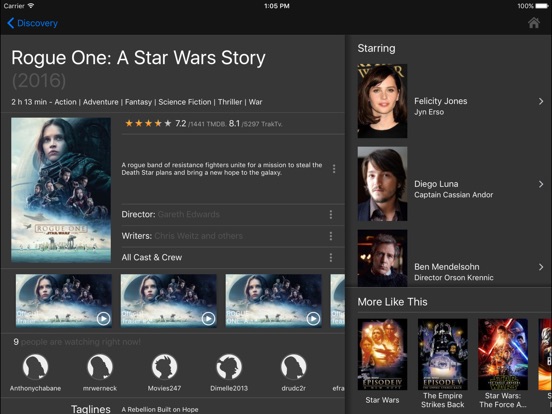Open Ben Mendelsohn chevron
Viewport: 552px width, 414px height.
pos(541,267)
